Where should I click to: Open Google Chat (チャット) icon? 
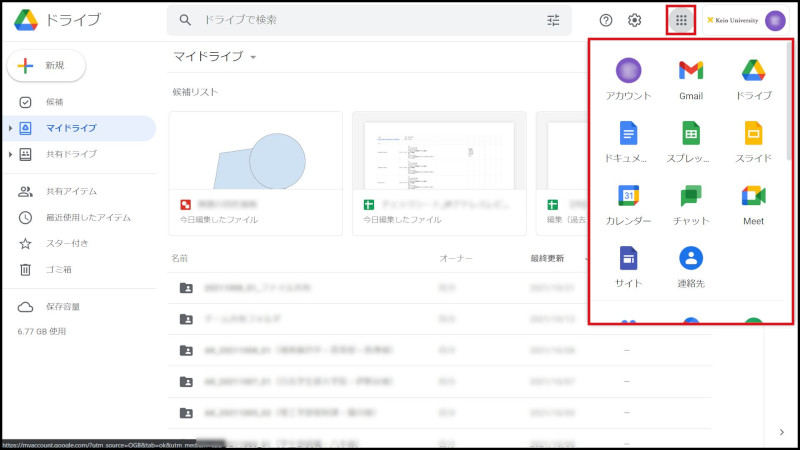pos(691,196)
